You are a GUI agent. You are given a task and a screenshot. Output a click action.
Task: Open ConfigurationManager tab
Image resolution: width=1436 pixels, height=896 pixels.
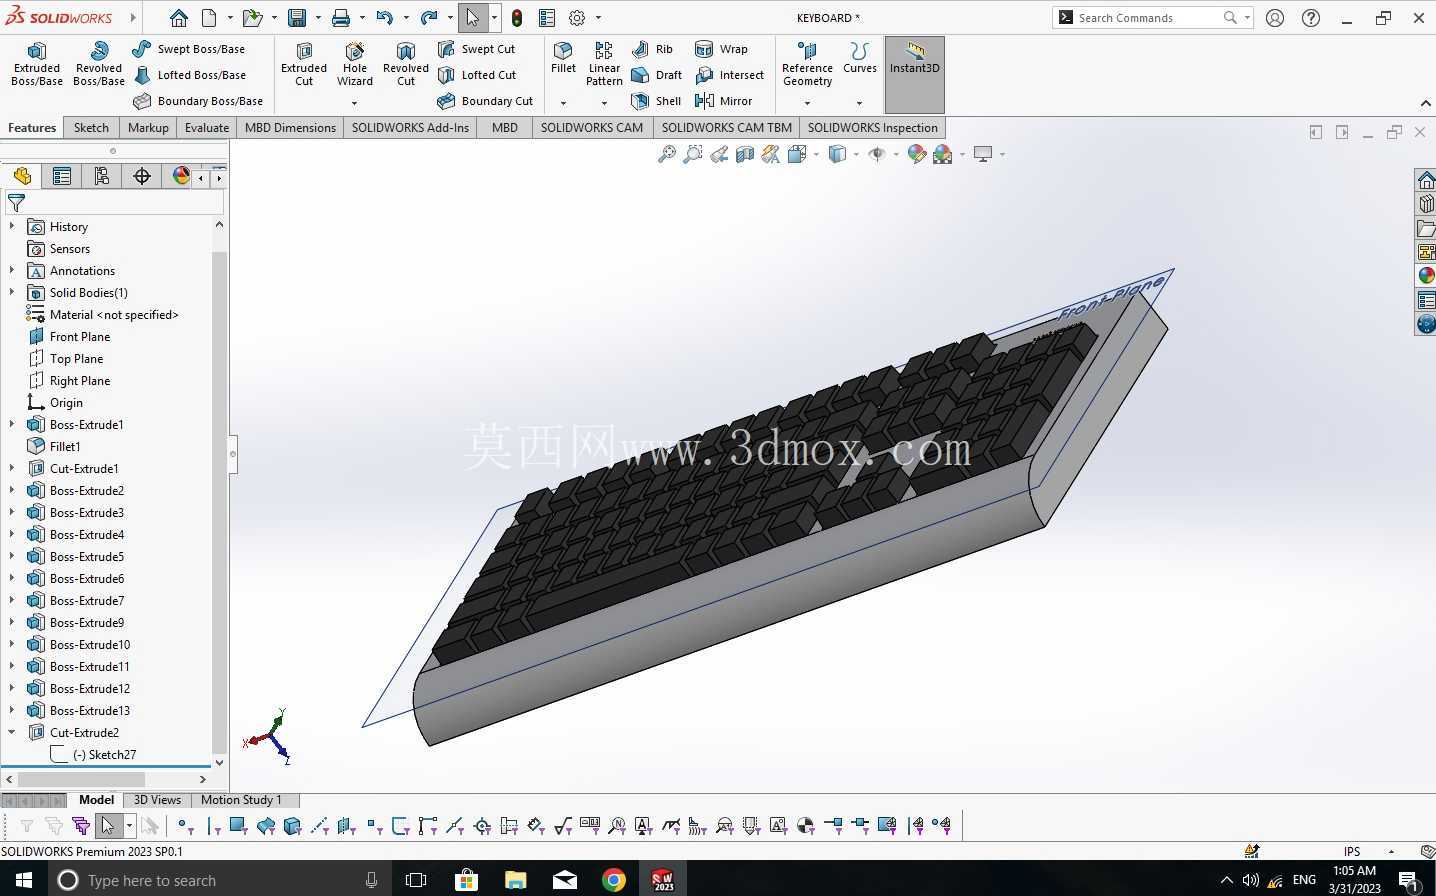pos(102,176)
